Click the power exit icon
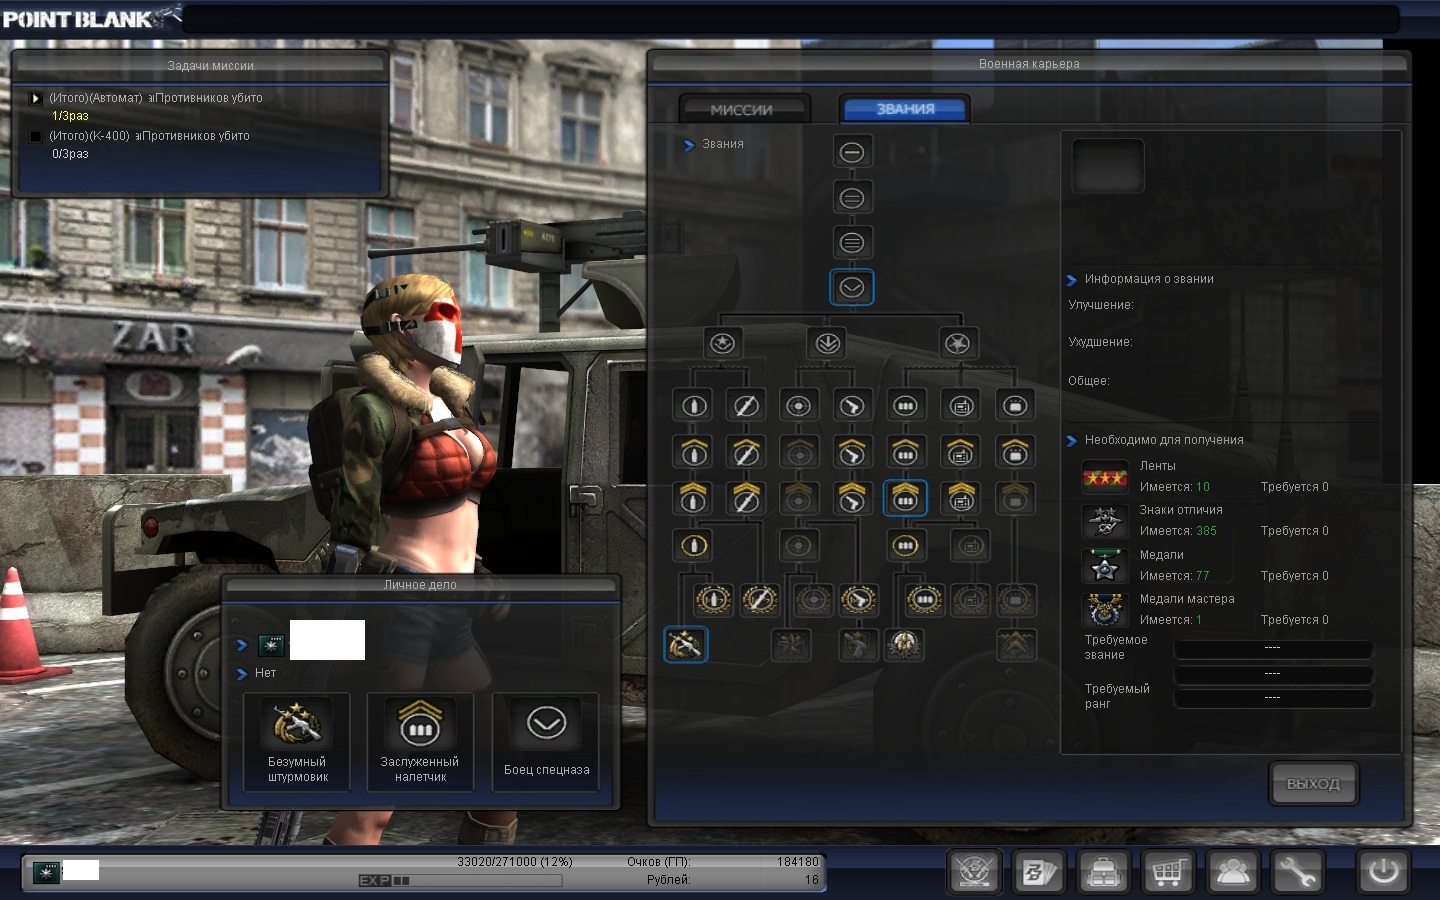The height and width of the screenshot is (900, 1440). tap(1384, 871)
